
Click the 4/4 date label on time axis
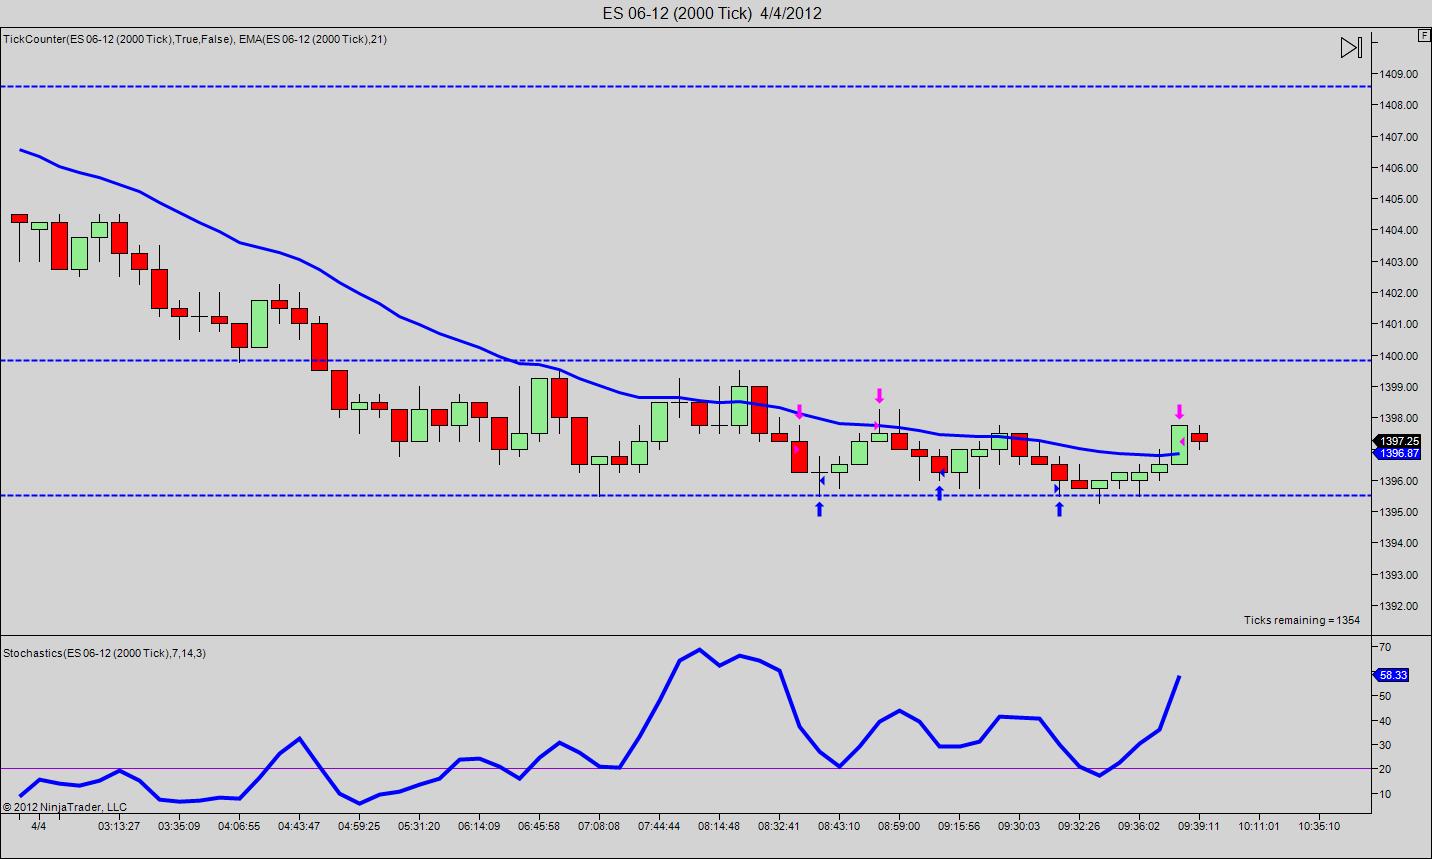pyautogui.click(x=38, y=826)
